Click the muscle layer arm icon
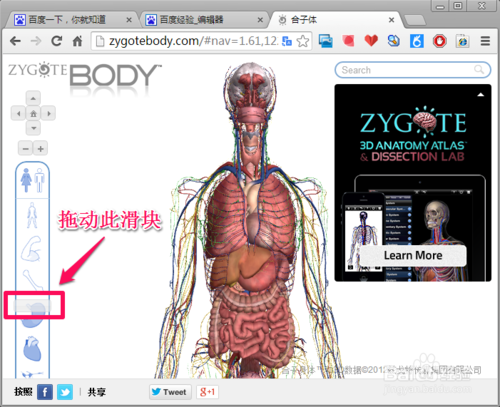This screenshot has width=500, height=407. [32, 249]
